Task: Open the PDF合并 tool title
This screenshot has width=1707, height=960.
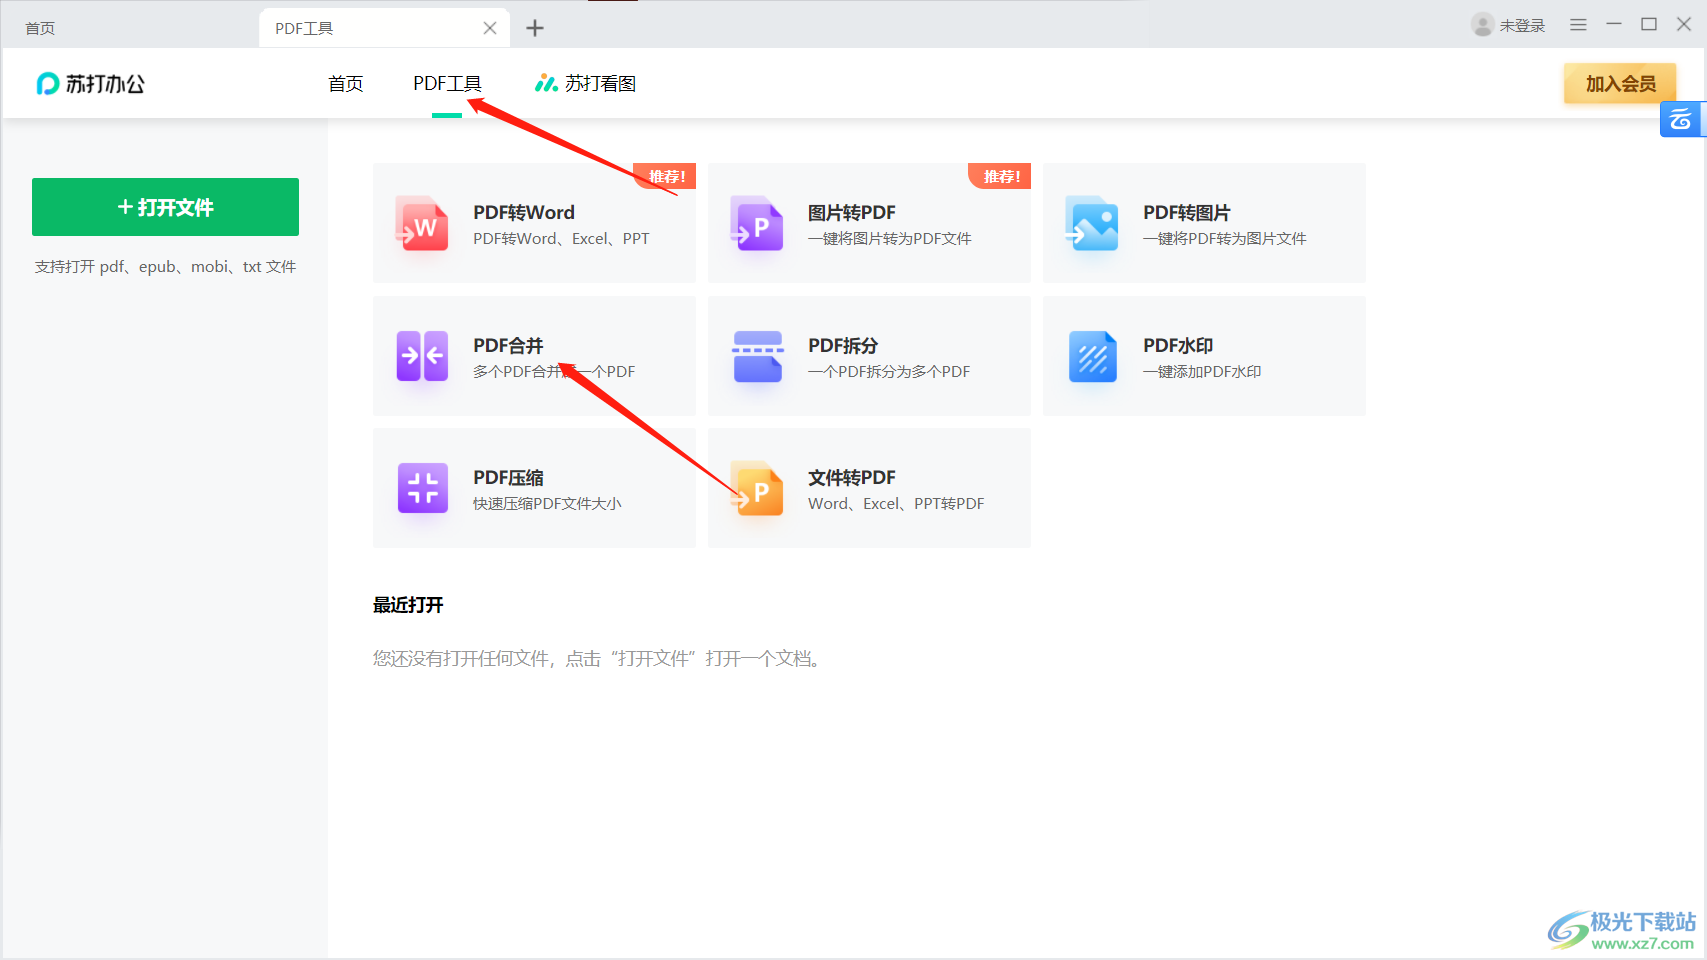Action: [508, 345]
